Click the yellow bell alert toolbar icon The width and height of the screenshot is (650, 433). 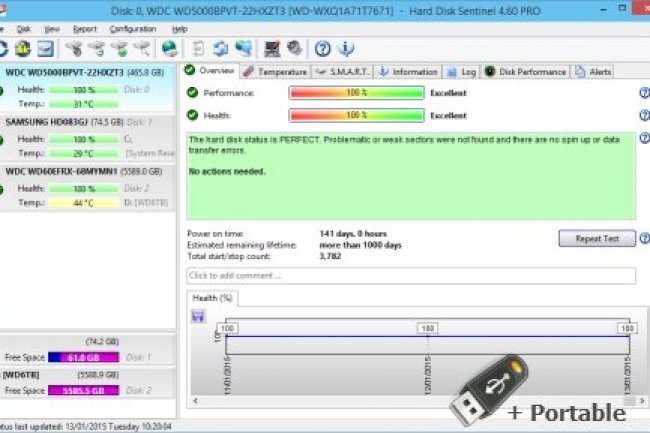(23, 49)
